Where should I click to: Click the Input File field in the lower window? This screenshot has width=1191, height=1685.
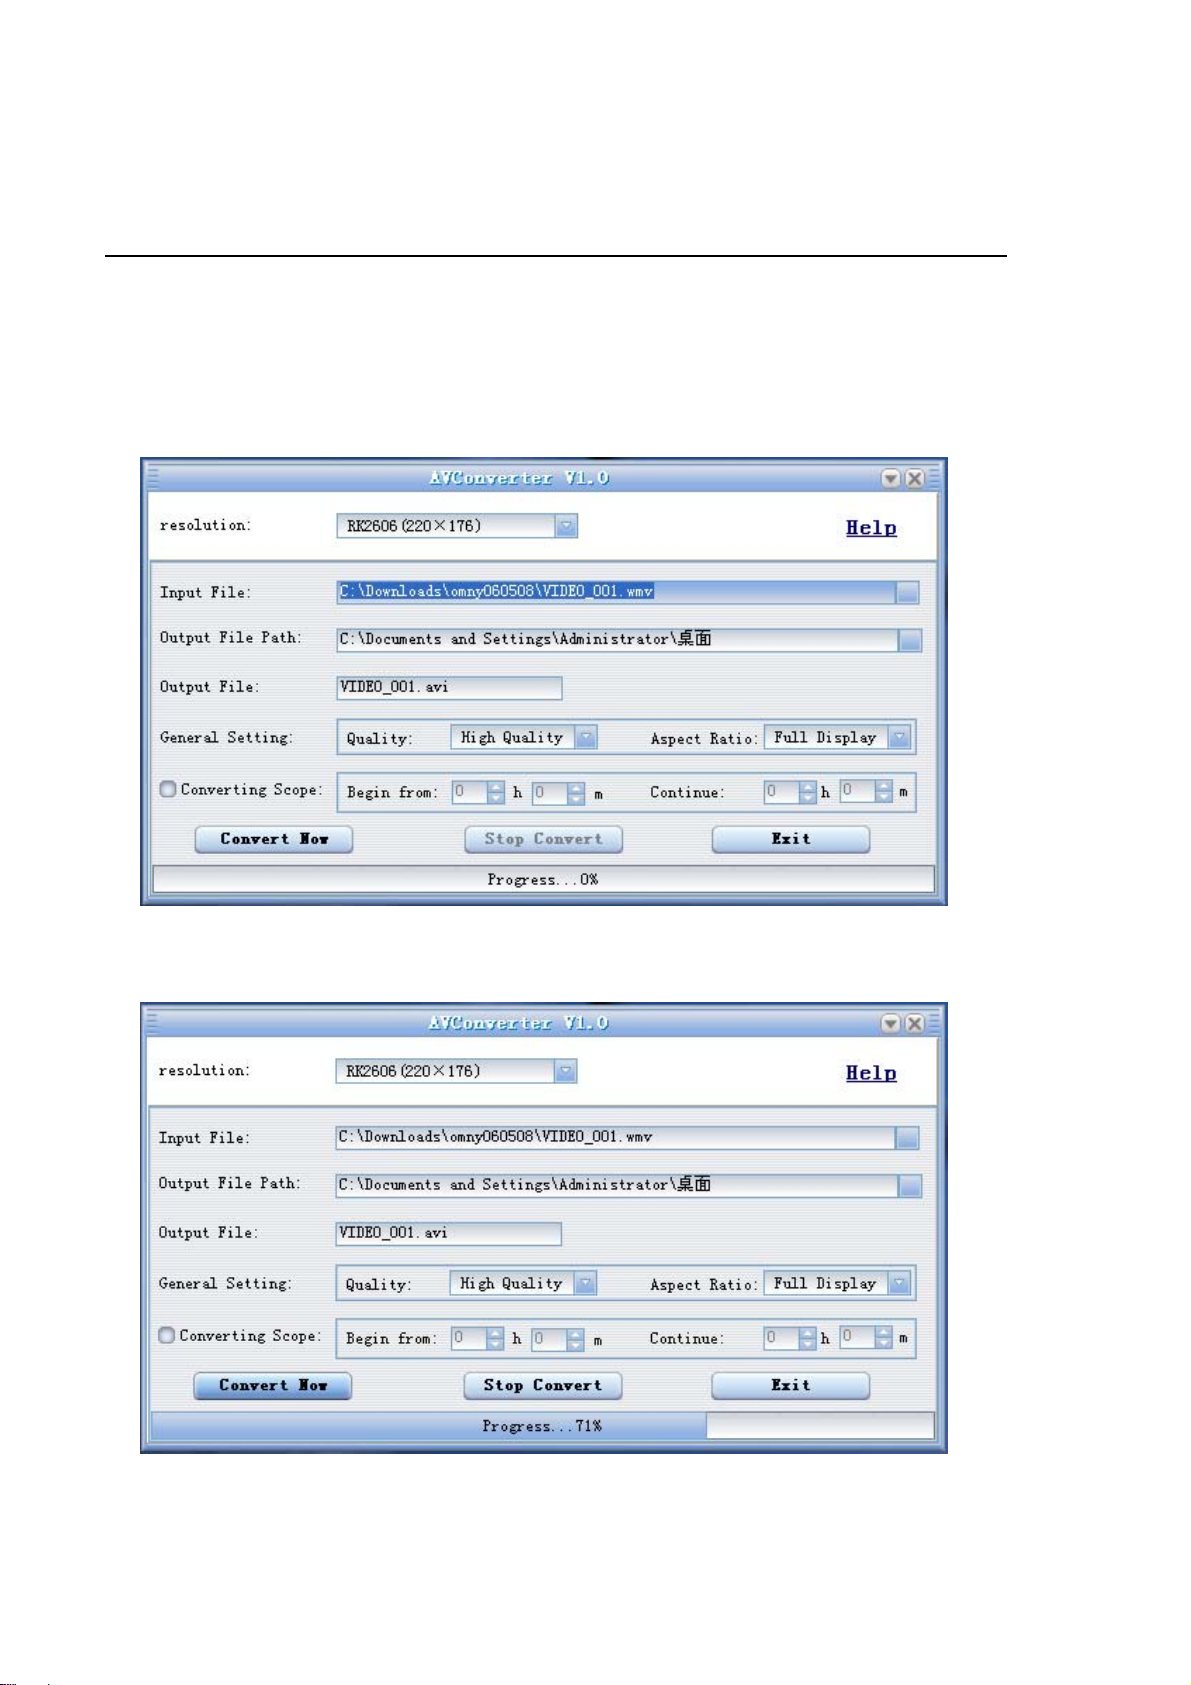pos(615,1138)
